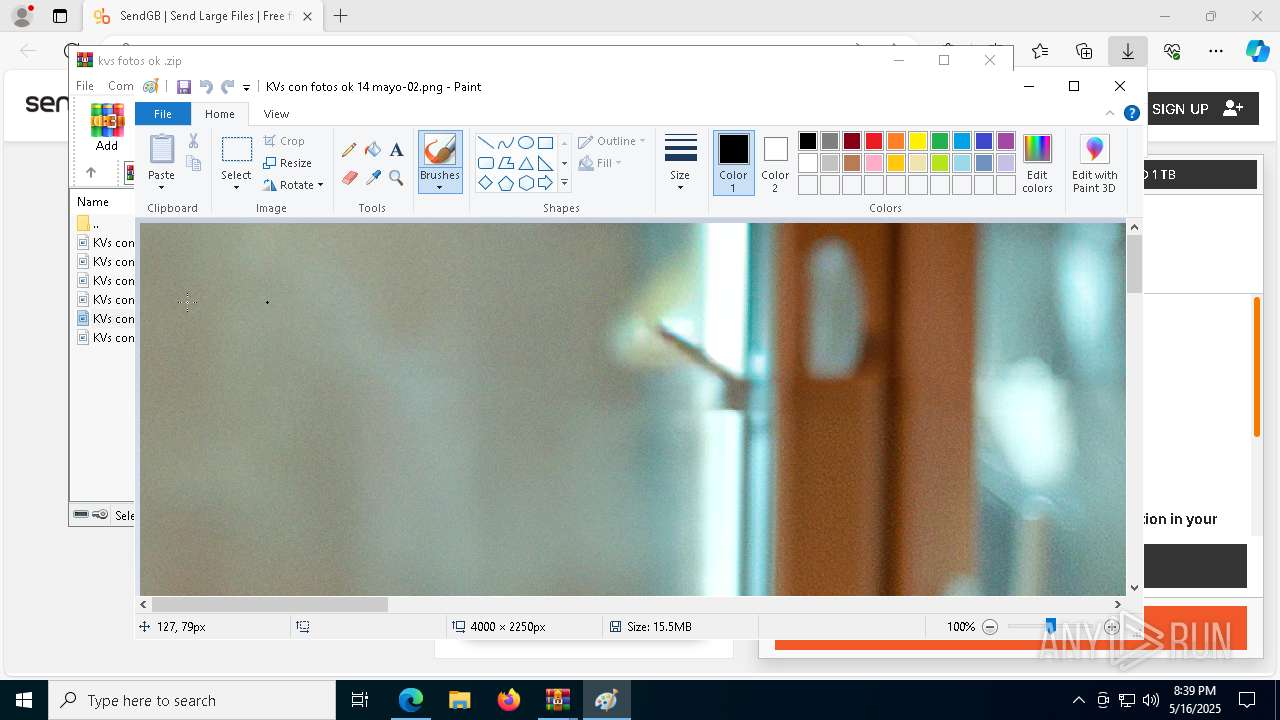
Task: Collapse the ribbon with the chevron
Action: click(1109, 113)
